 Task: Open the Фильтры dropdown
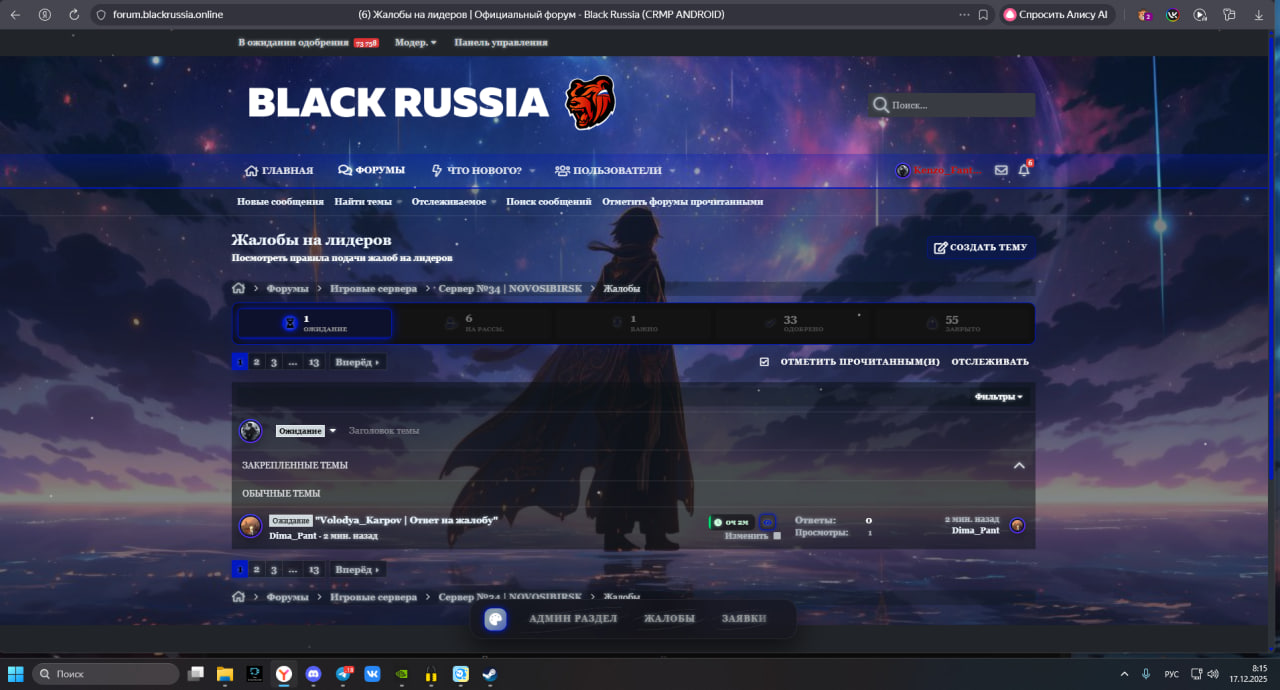pyautogui.click(x=999, y=397)
